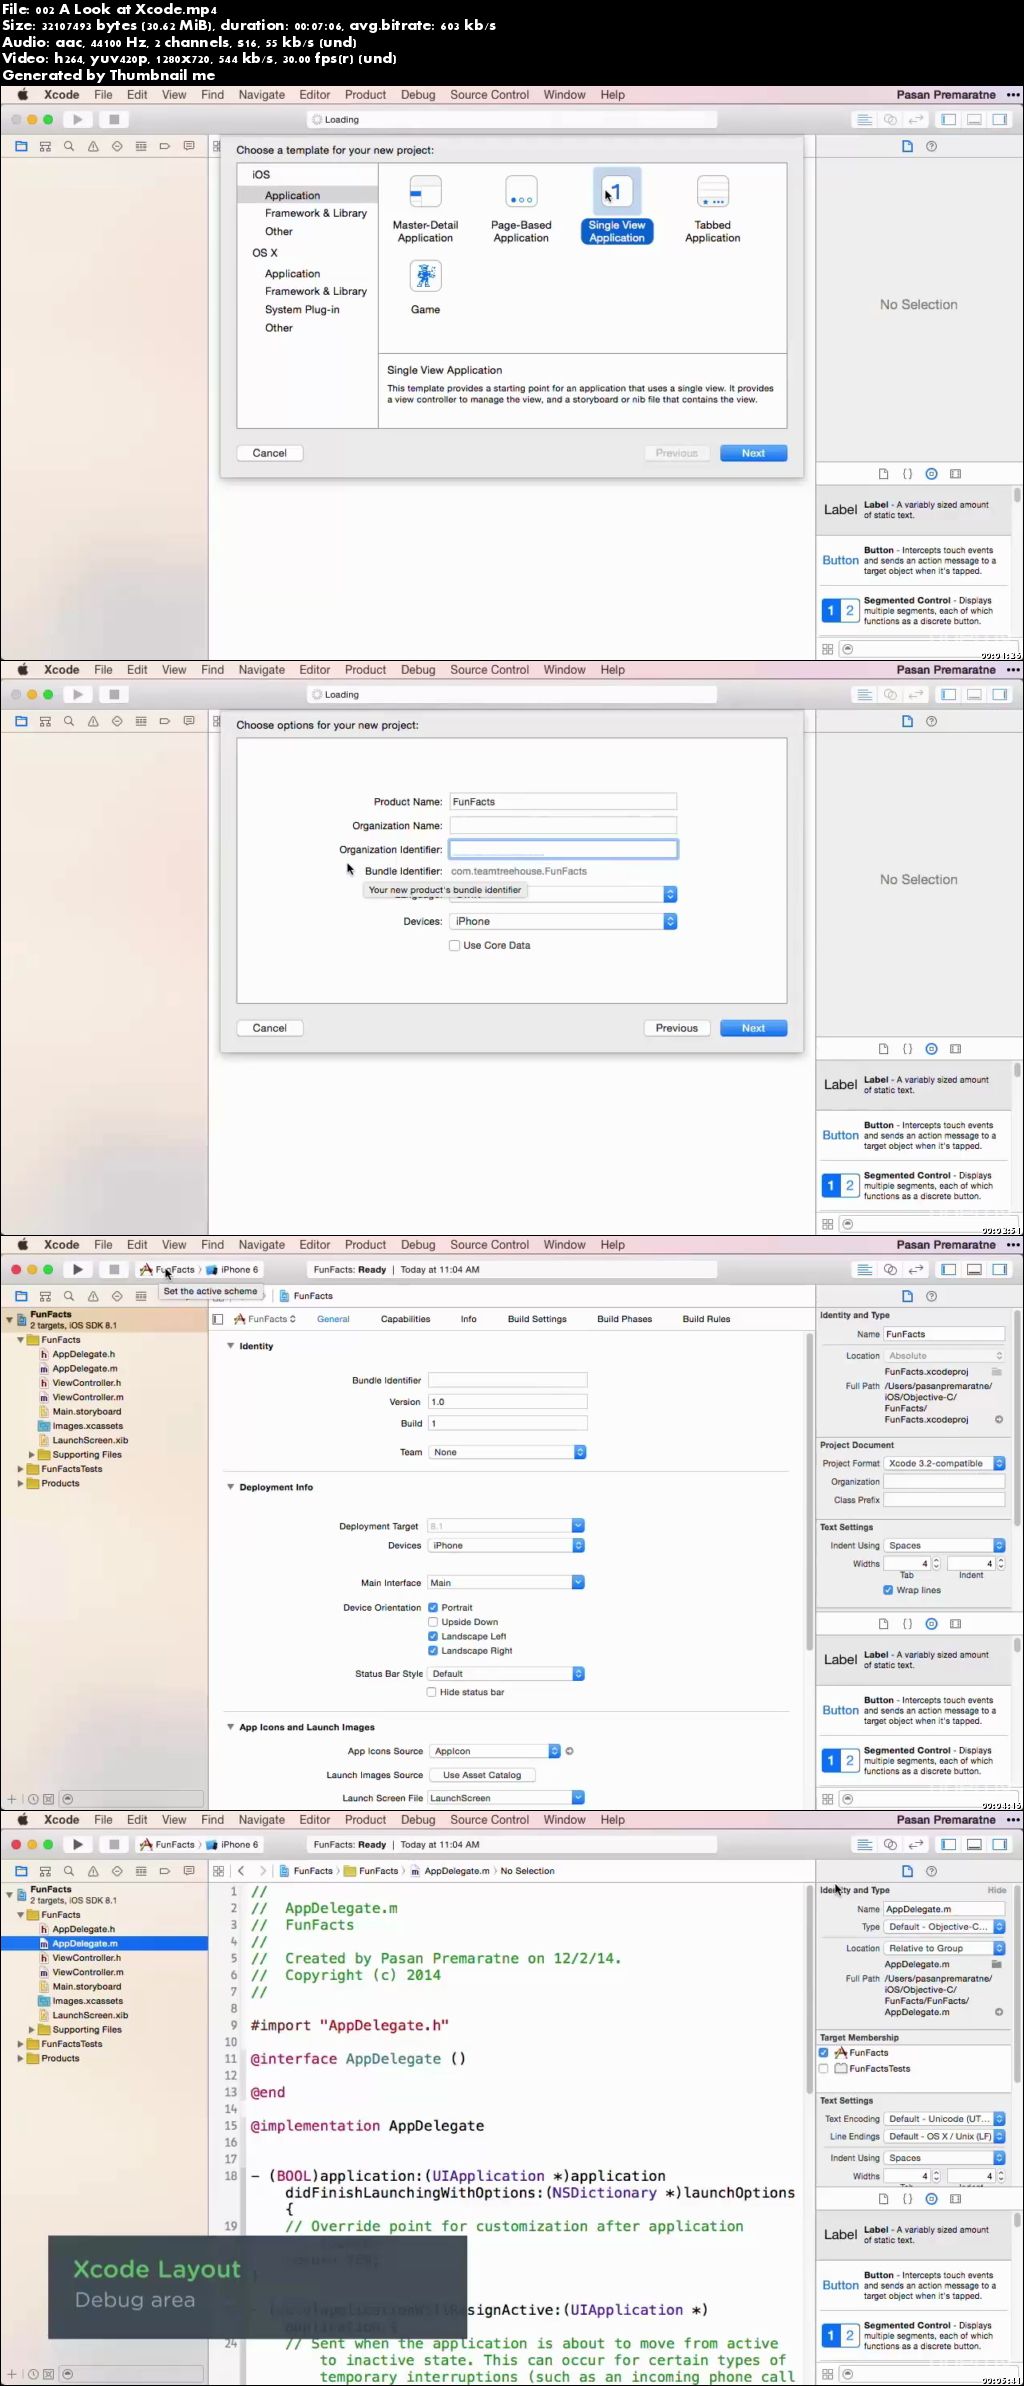Select System Plug-in under OS X
1024x2386 pixels.
point(302,309)
